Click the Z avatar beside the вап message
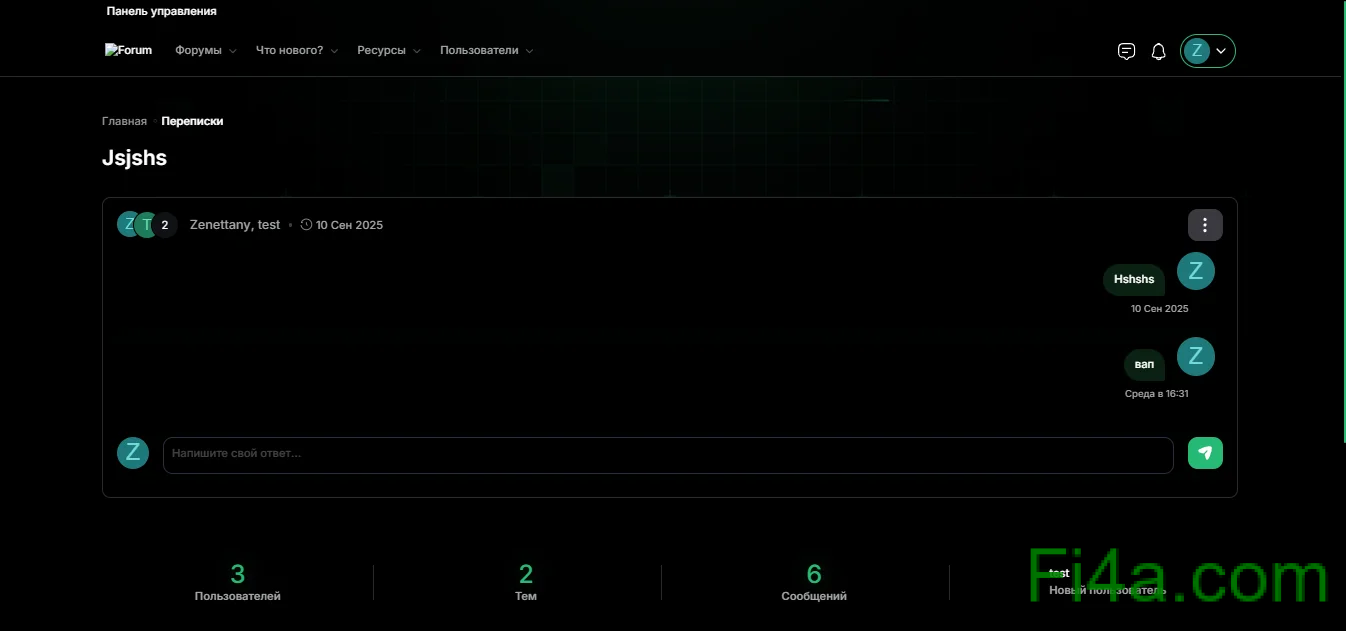The width and height of the screenshot is (1346, 631). click(x=1195, y=356)
